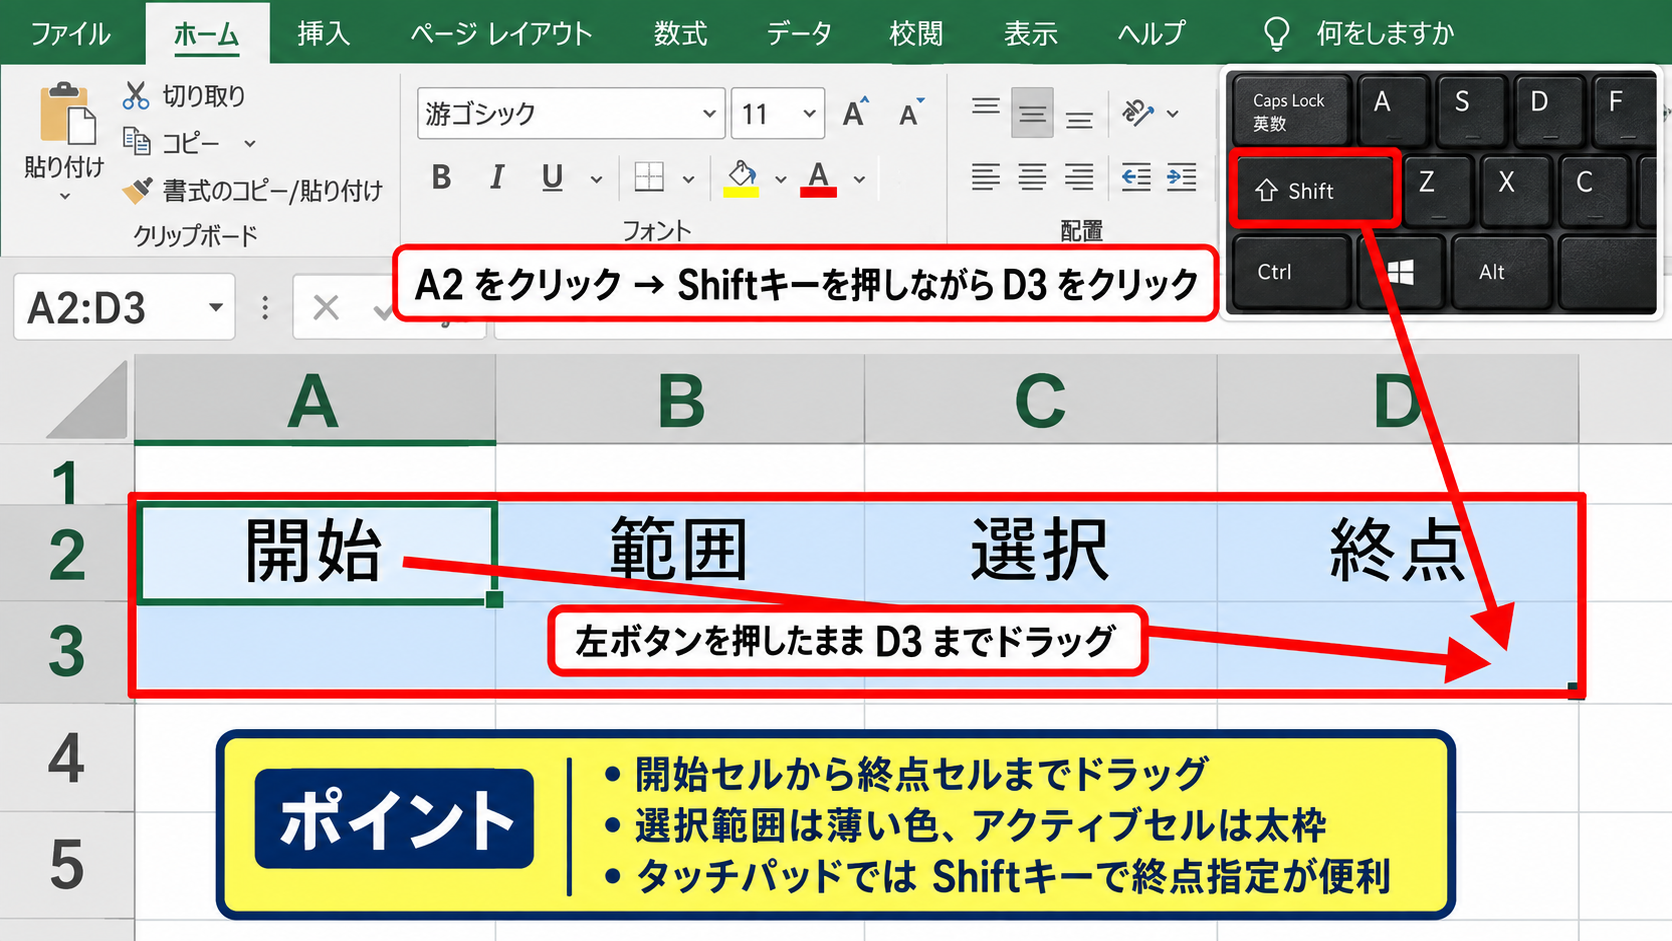The width and height of the screenshot is (1672, 941).
Task: Decrease font size with small A button
Action: [x=911, y=113]
